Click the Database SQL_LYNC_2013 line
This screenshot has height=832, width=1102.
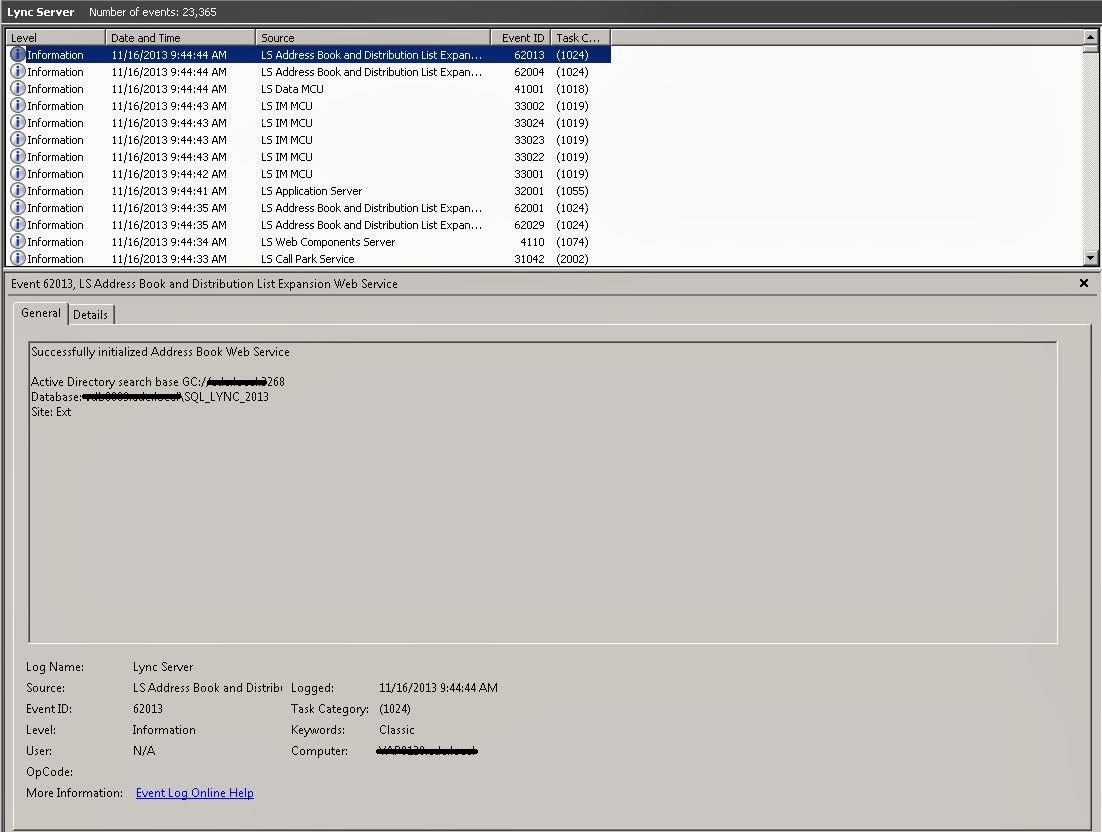[150, 396]
